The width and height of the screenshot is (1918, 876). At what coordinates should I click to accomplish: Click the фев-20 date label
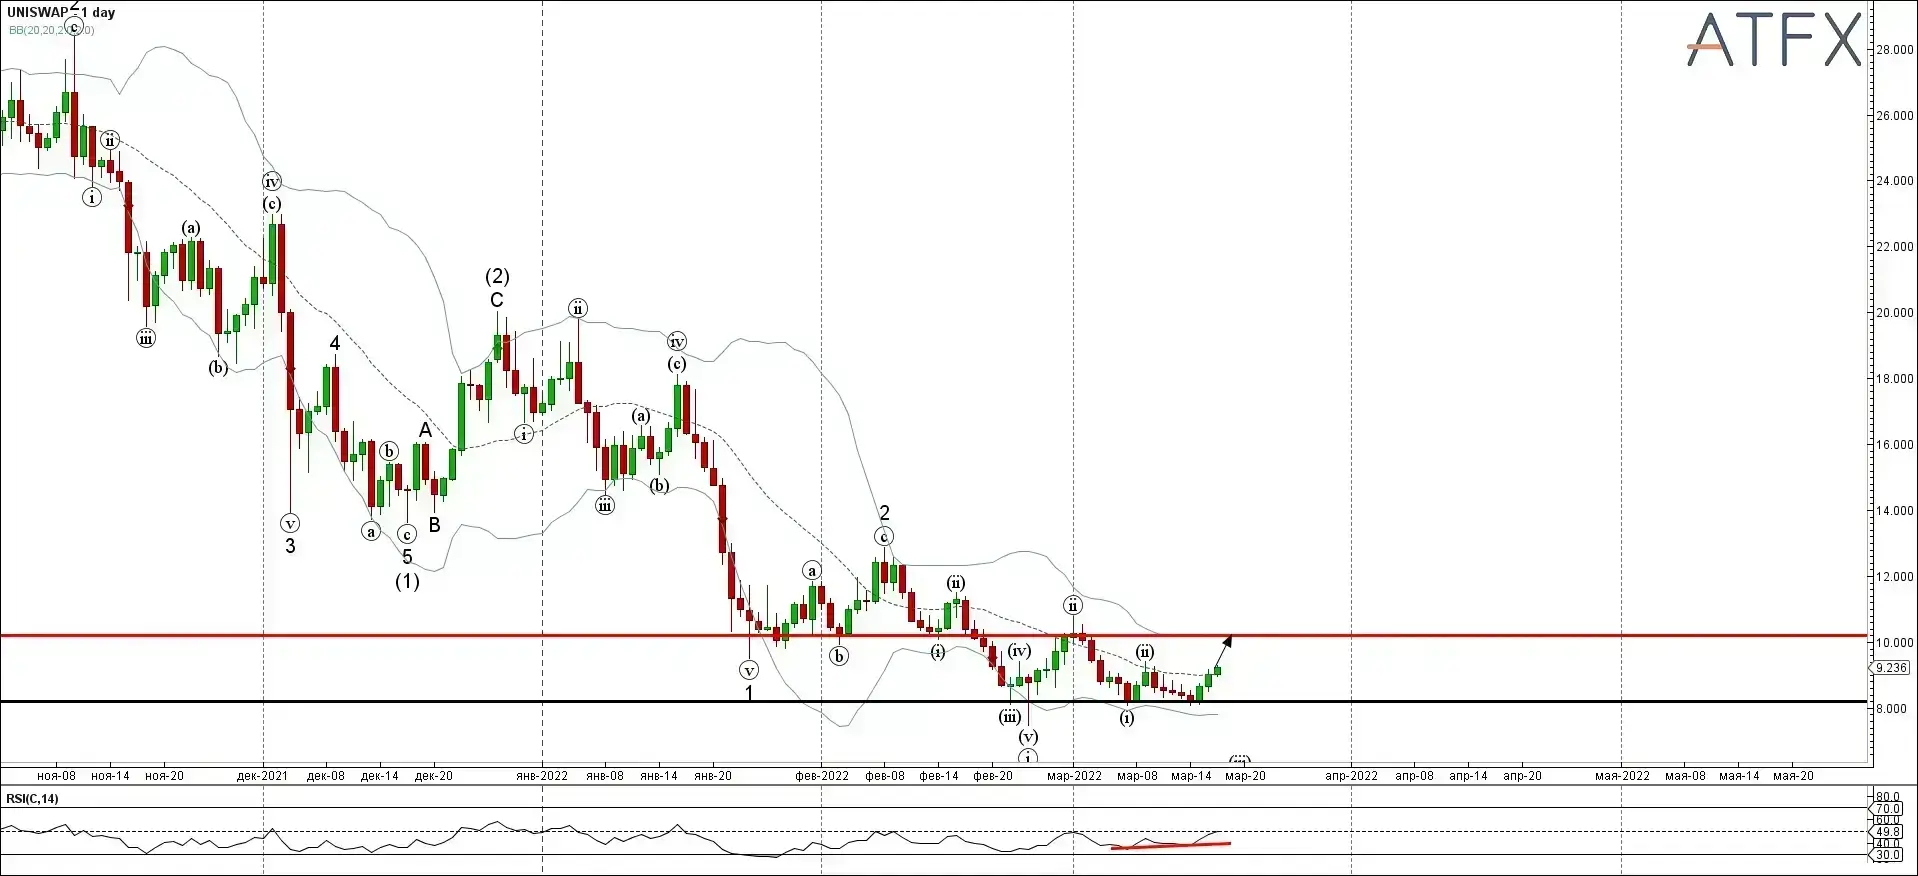click(x=993, y=775)
